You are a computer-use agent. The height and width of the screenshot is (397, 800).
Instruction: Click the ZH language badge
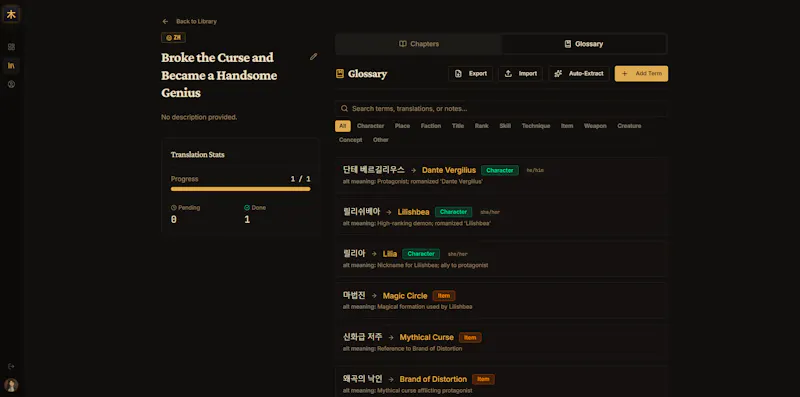(173, 38)
